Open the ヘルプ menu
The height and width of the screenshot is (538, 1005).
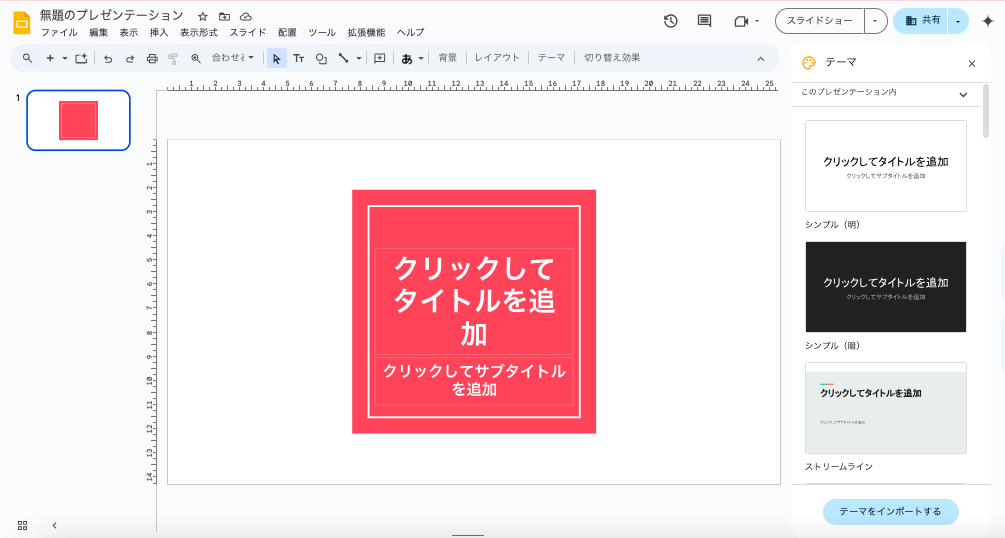pos(410,33)
